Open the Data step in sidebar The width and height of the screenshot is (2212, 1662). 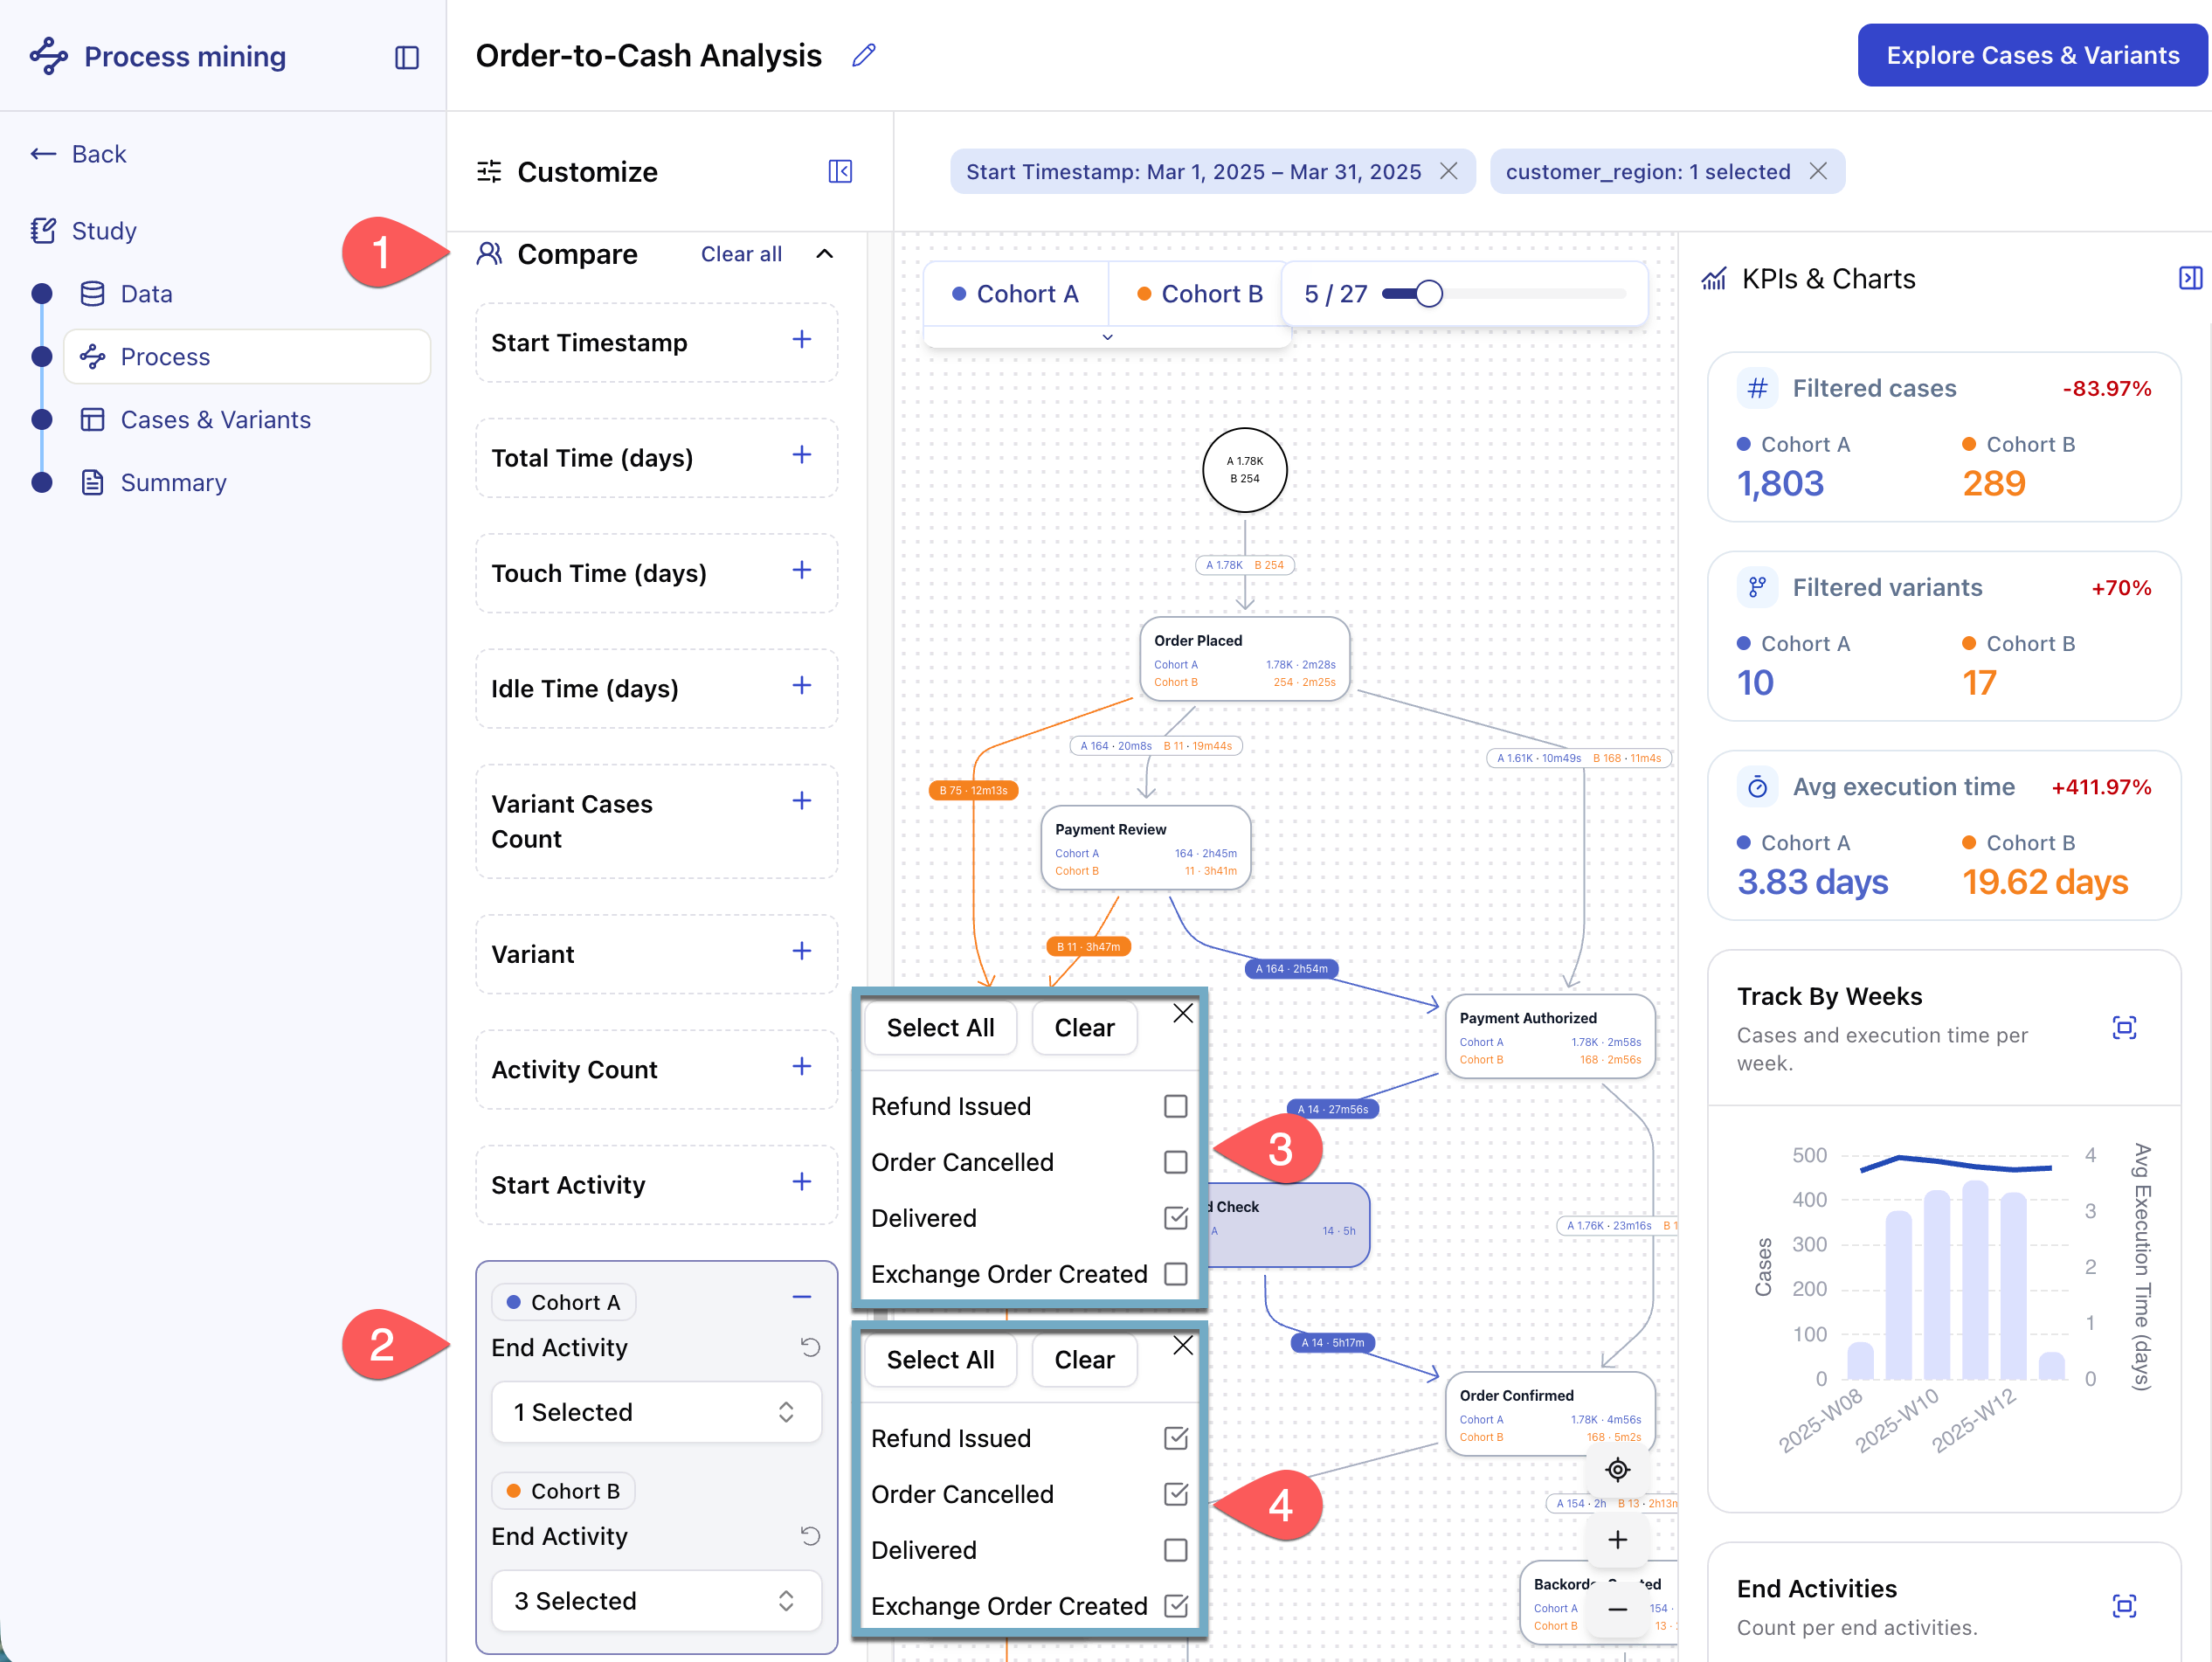point(145,294)
